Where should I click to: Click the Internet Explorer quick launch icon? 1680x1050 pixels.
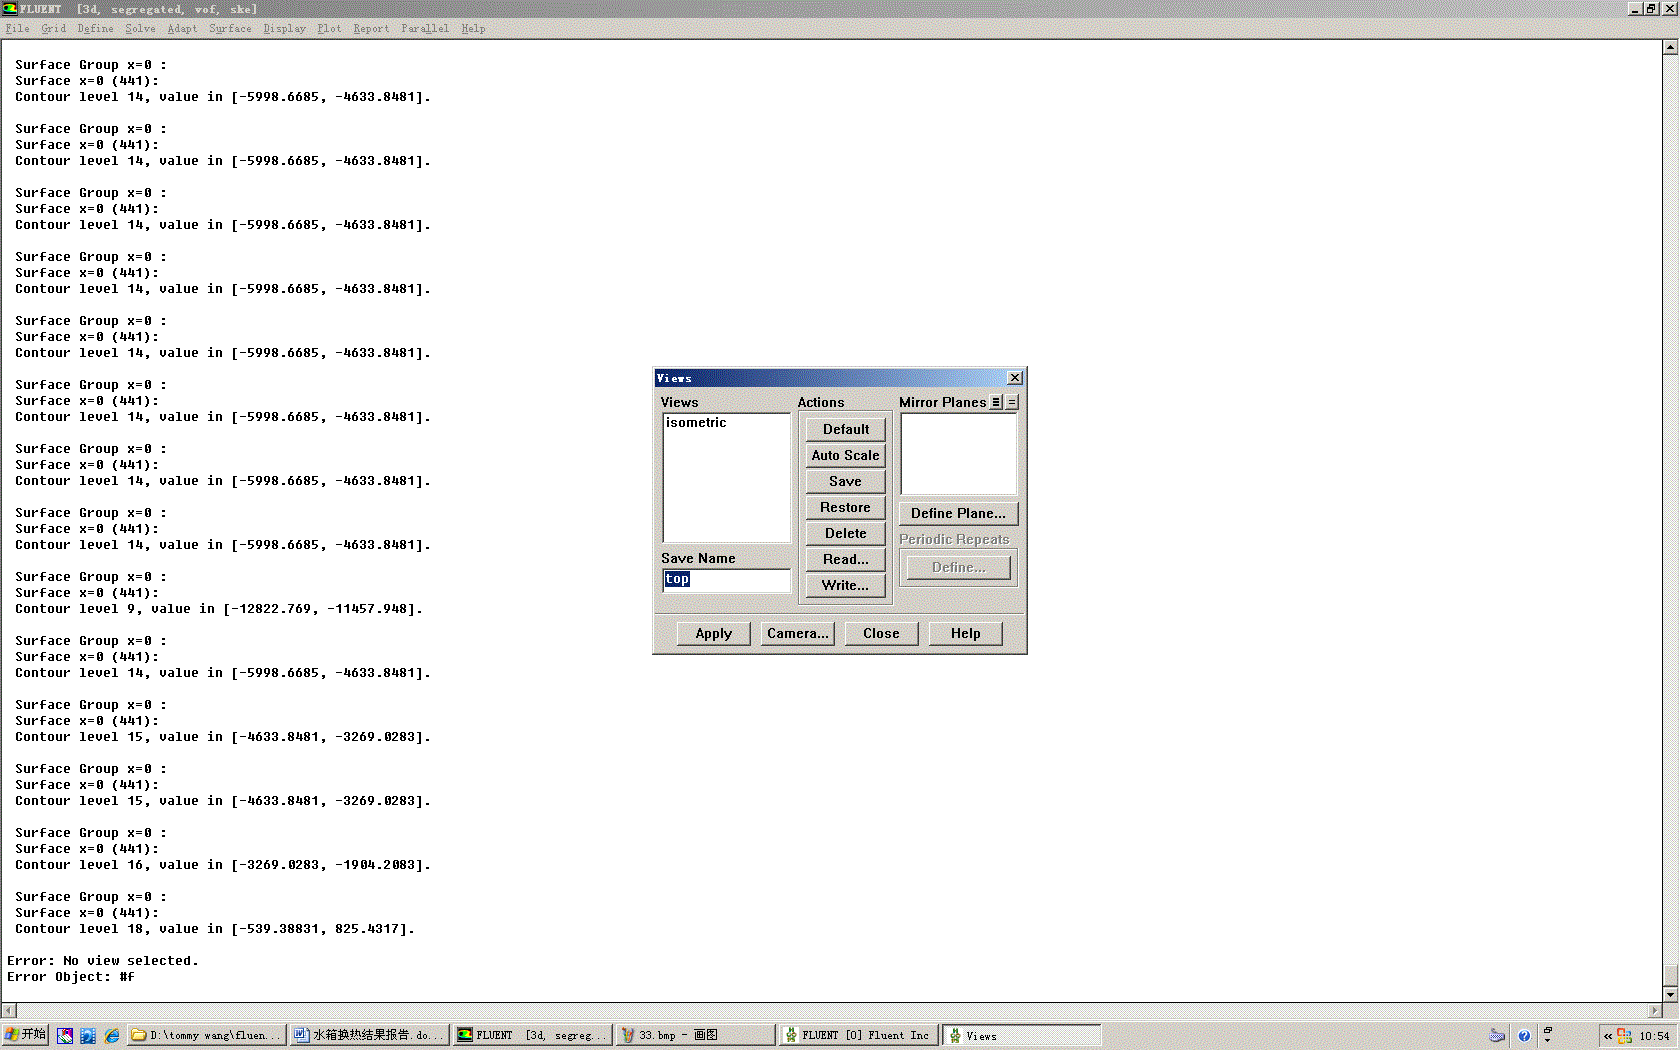tap(112, 1036)
